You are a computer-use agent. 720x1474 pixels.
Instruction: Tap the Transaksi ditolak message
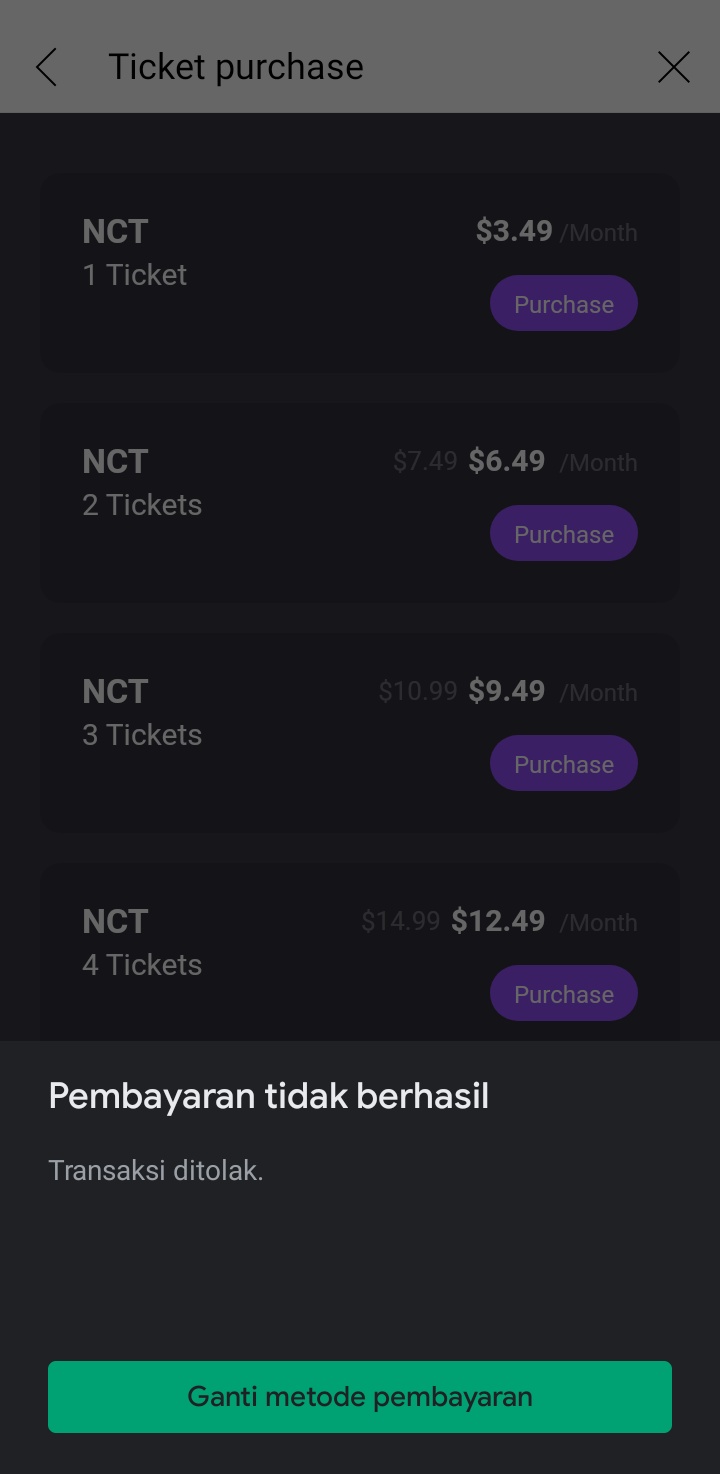pyautogui.click(x=156, y=1170)
